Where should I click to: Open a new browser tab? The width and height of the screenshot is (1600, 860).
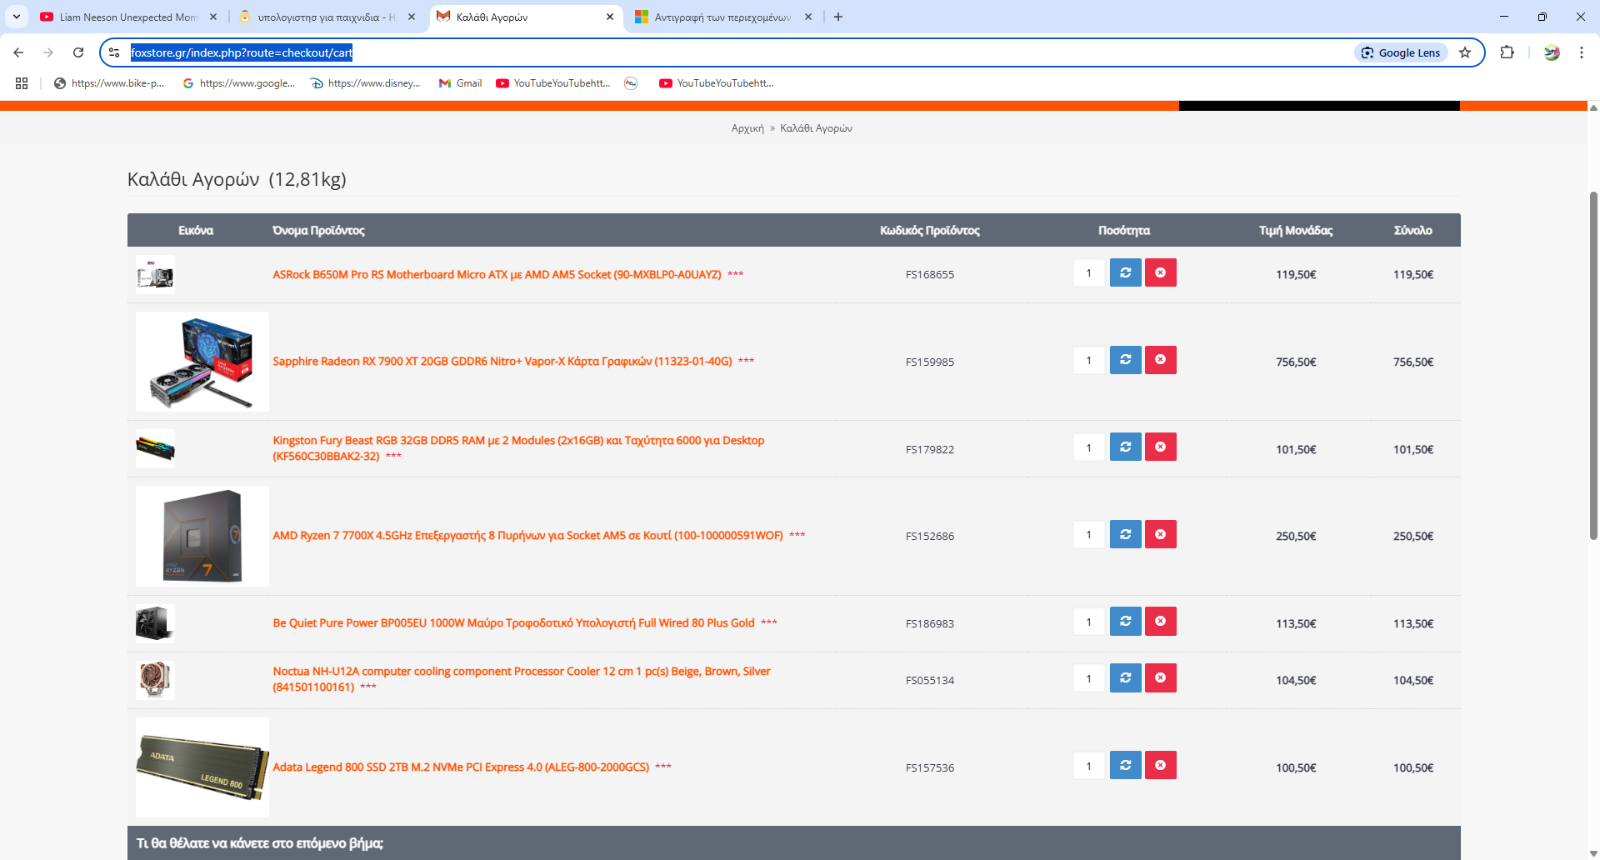point(838,16)
